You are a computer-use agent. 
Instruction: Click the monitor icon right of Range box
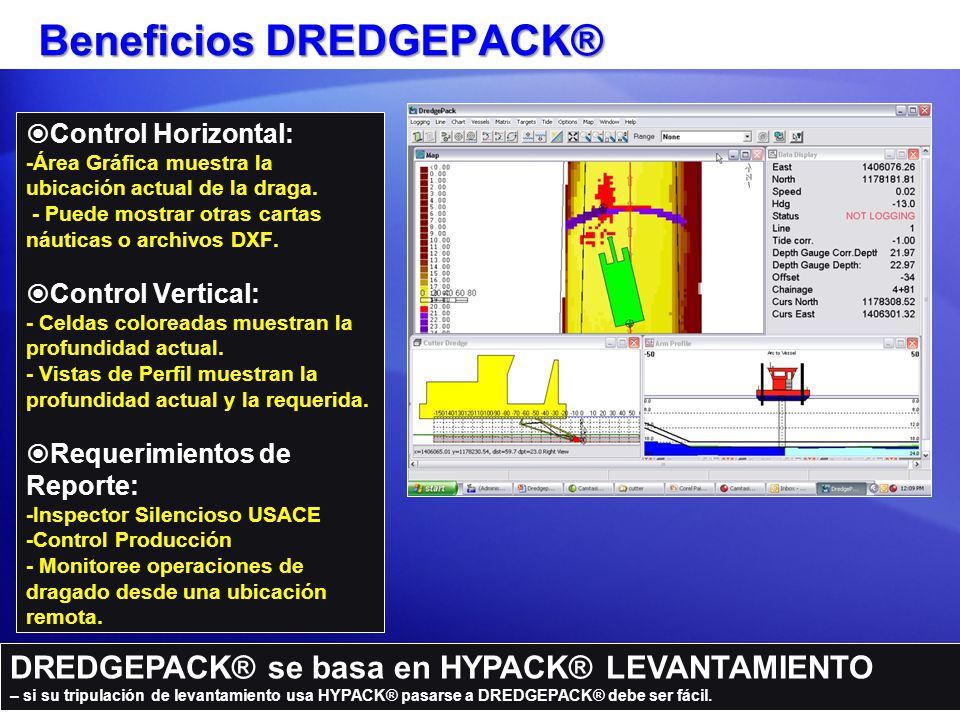(779, 137)
